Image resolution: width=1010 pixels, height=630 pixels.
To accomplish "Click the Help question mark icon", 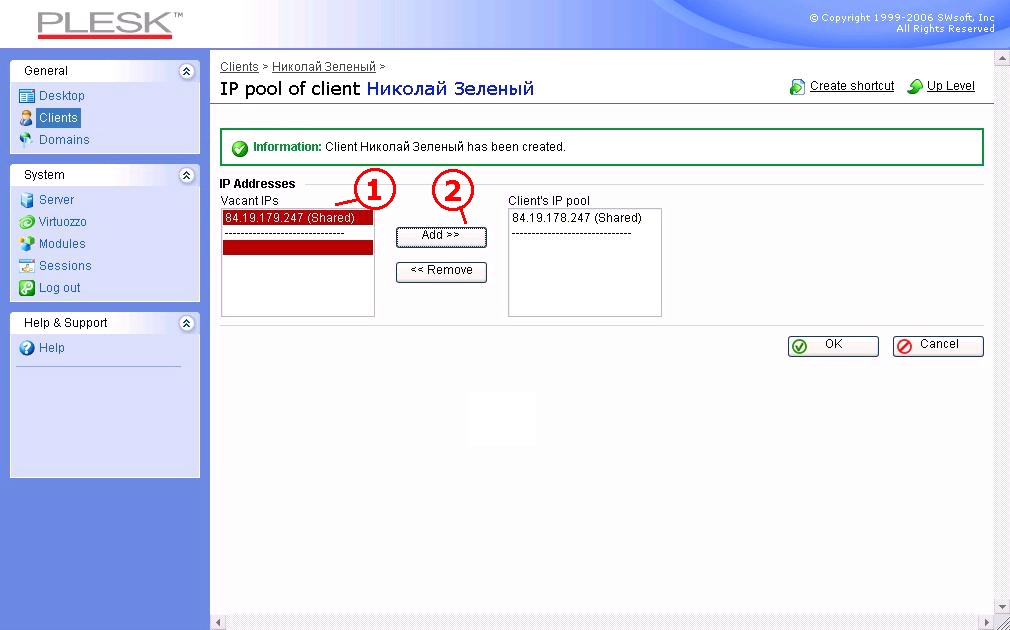I will point(27,348).
